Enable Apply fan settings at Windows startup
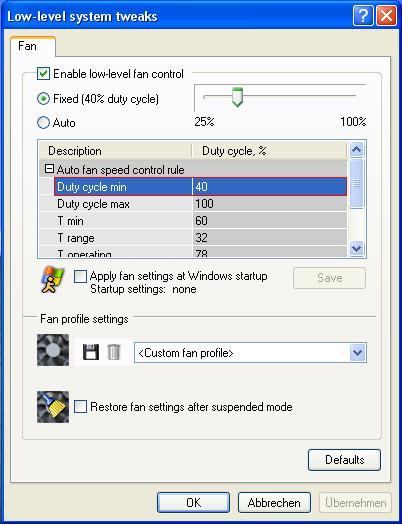The image size is (402, 524). coord(80,277)
